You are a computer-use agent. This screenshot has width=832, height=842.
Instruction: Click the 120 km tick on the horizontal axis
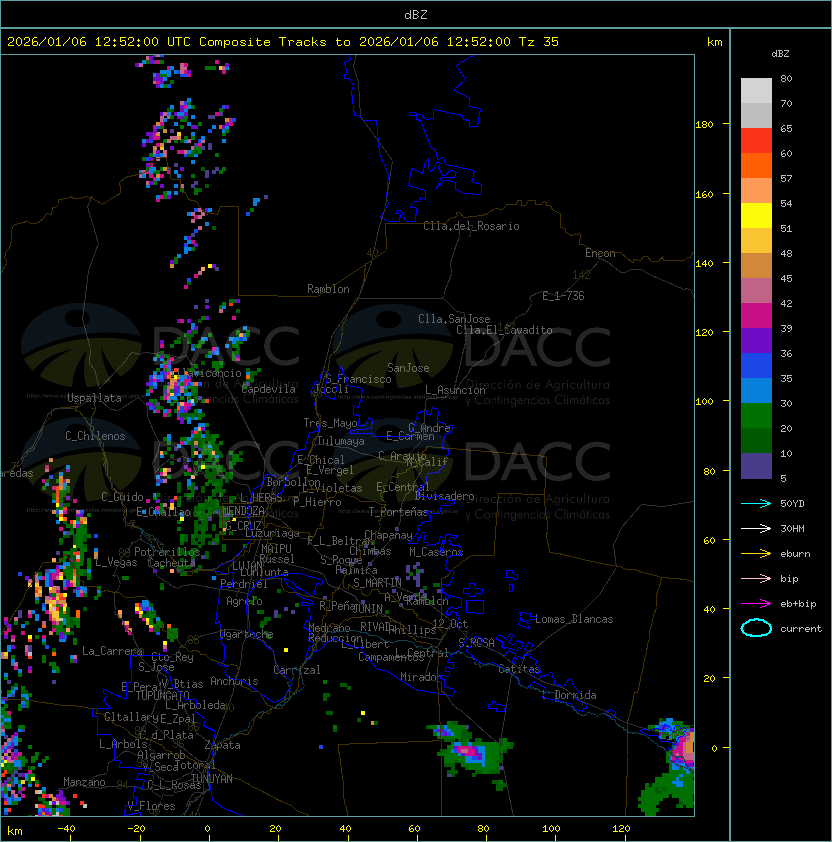pos(621,829)
